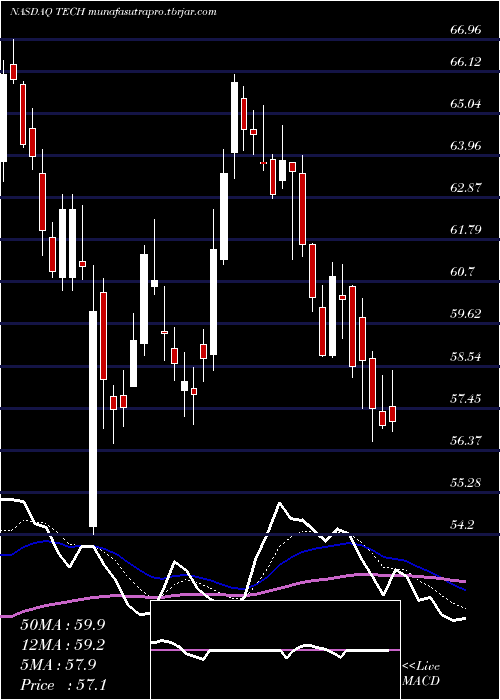Click the 60.7 price axis label
500x700 pixels.
click(463, 272)
